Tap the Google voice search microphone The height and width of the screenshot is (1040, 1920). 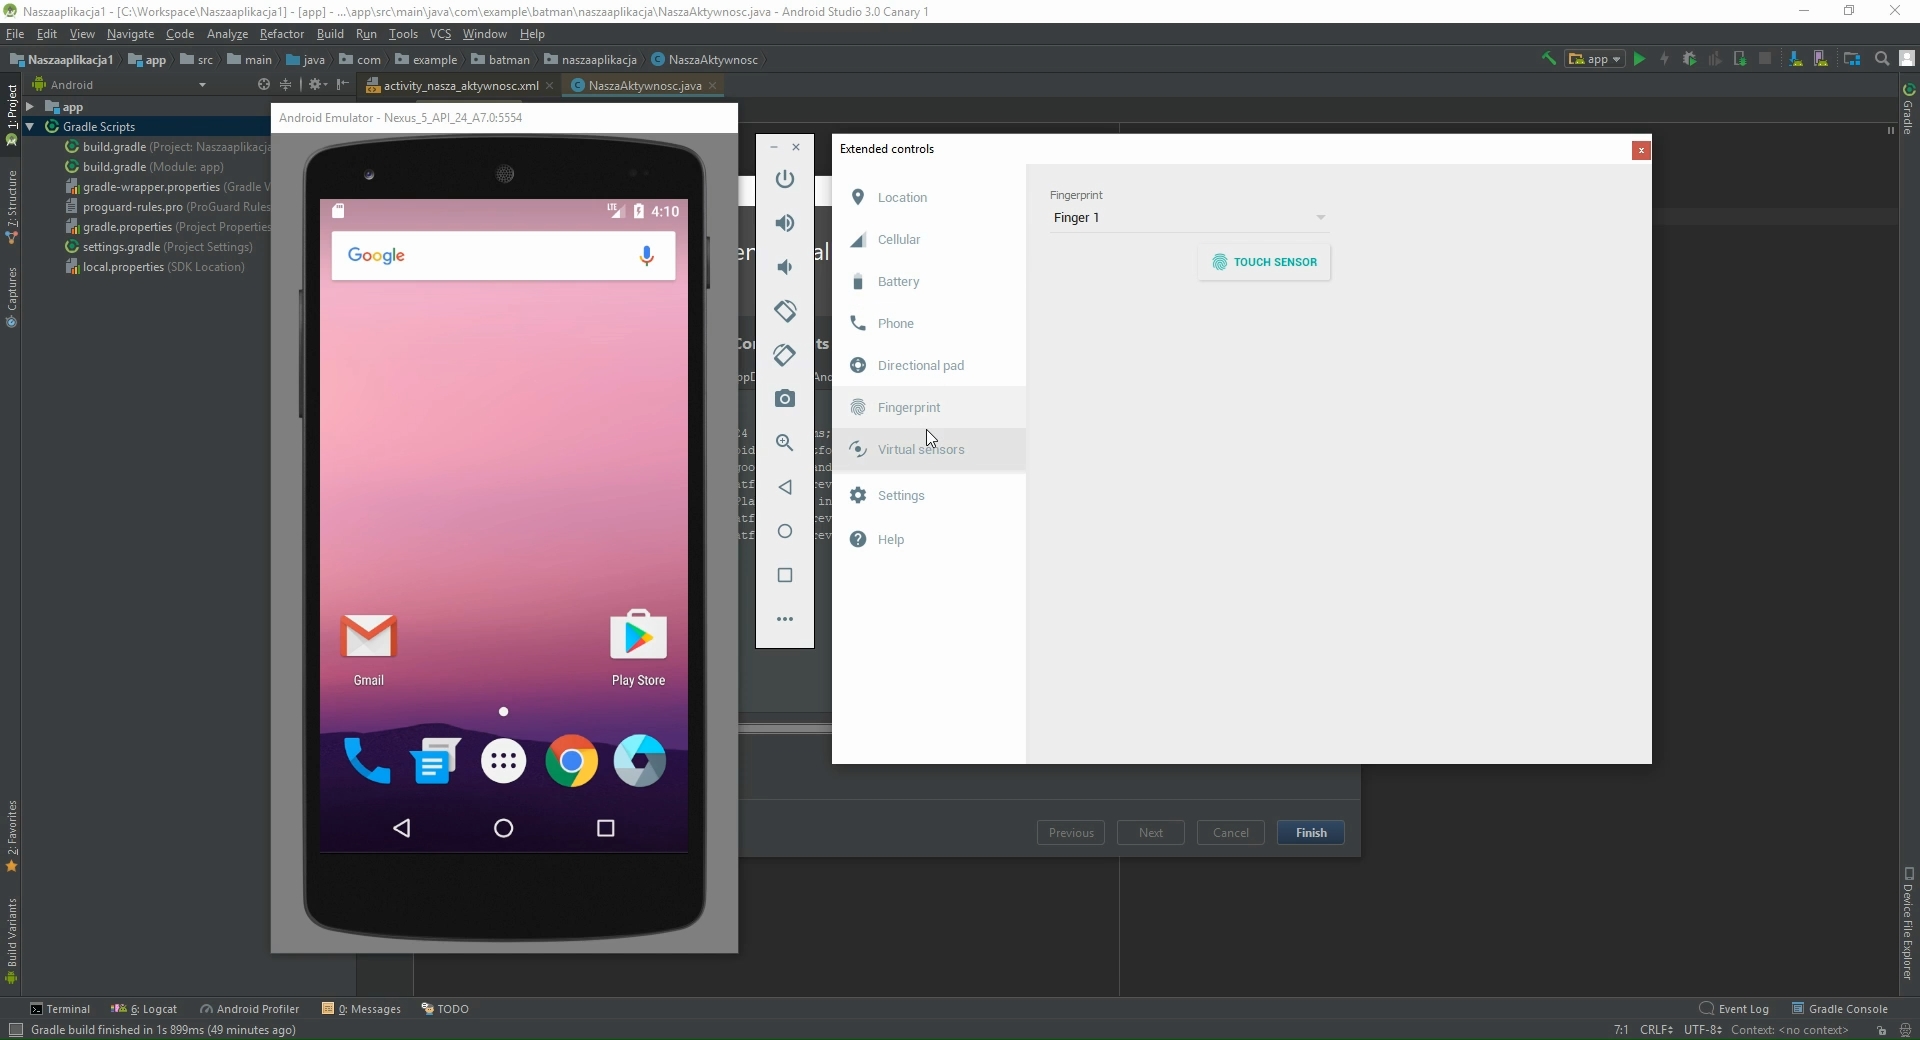[x=647, y=256]
